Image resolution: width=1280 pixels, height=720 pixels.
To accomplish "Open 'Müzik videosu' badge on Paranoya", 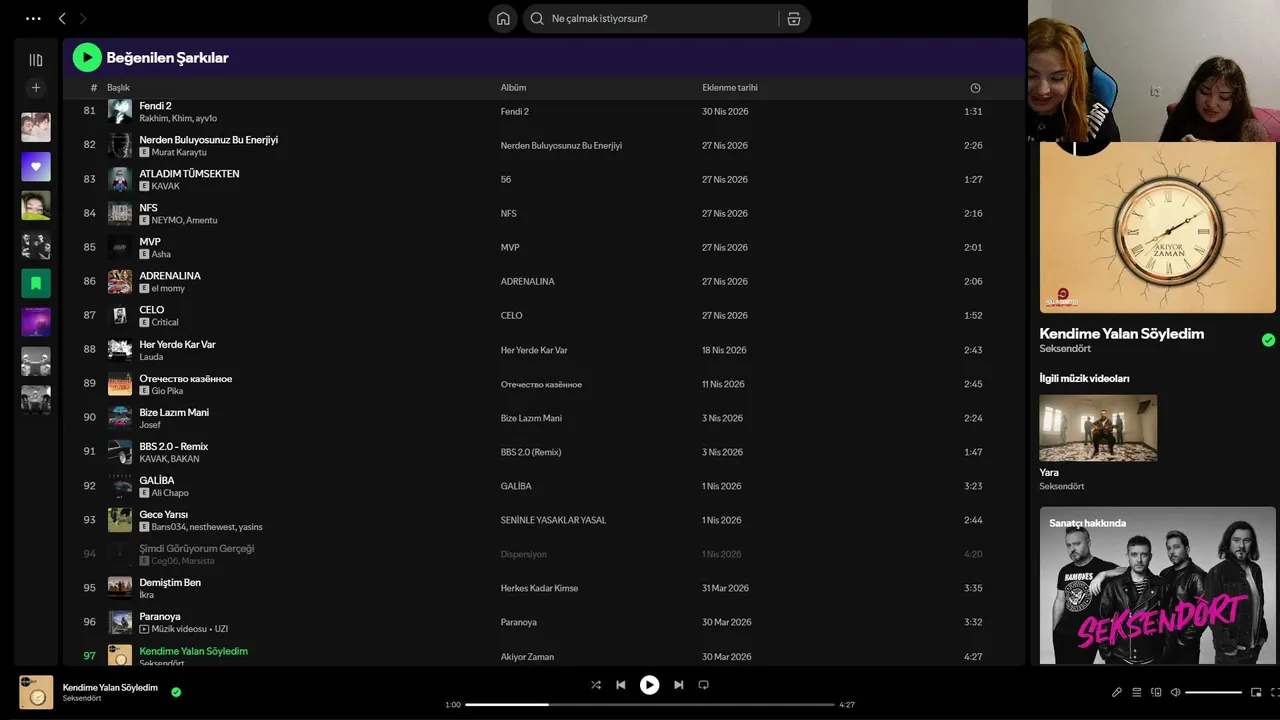I will (x=174, y=629).
